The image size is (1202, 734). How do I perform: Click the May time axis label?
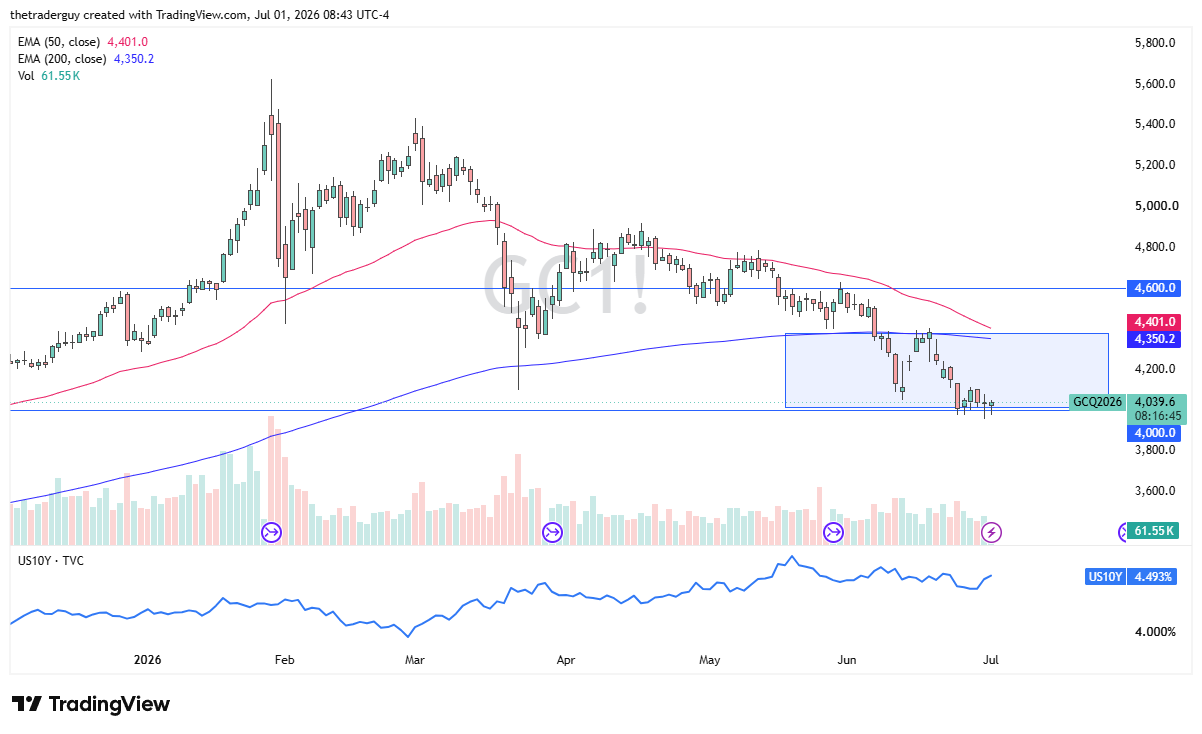tap(710, 660)
